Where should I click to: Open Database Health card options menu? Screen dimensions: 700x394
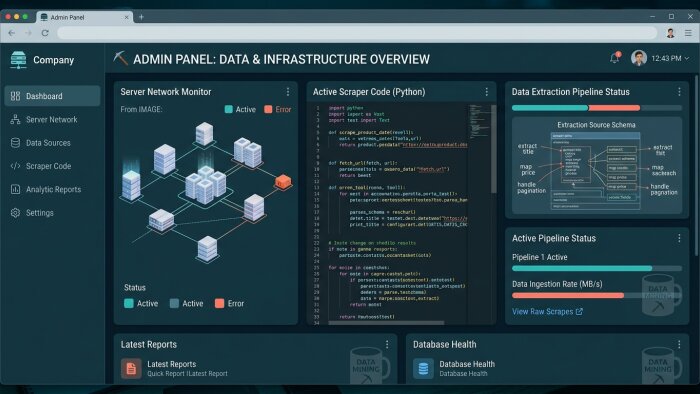click(679, 344)
